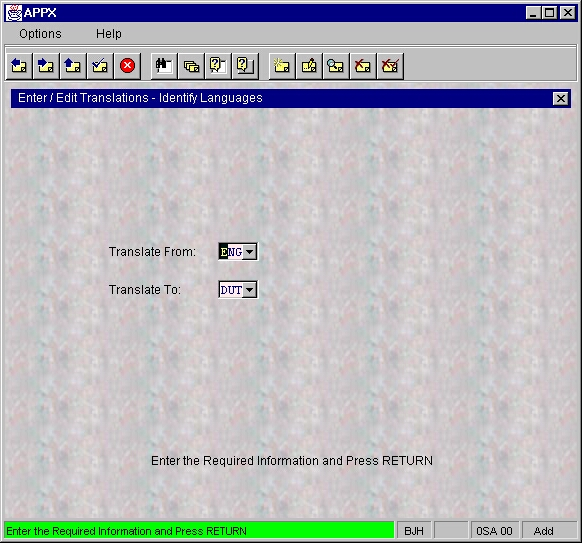Viewport: 582px width, 543px height.
Task: Click red X with checkmark toolbar icon
Action: click(x=390, y=66)
